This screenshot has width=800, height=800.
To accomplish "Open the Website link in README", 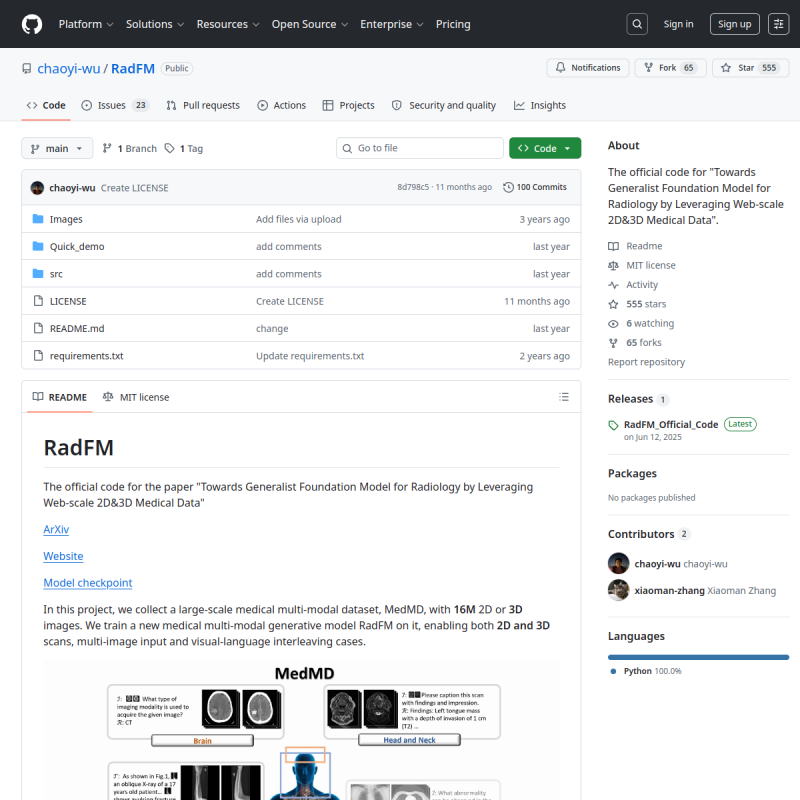I will 63,556.
